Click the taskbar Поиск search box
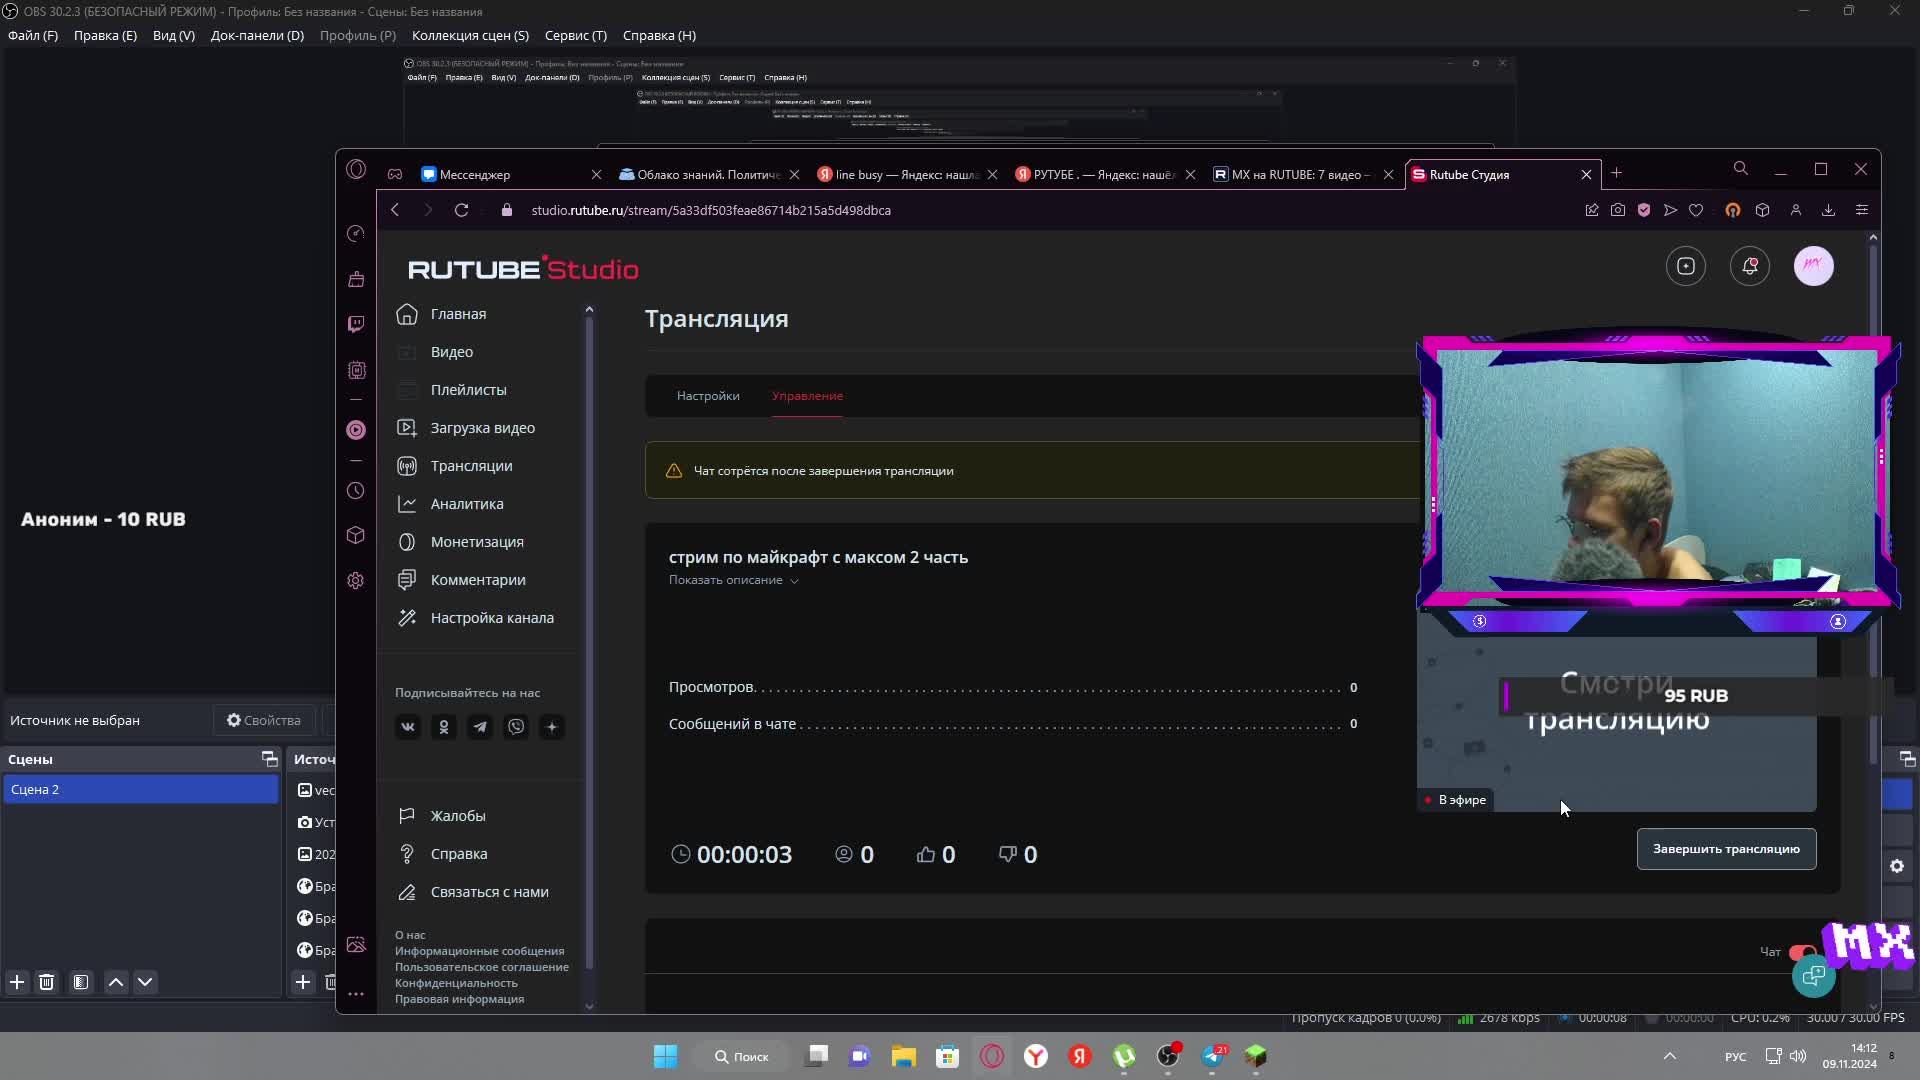1920x1080 pixels. 742,1056
